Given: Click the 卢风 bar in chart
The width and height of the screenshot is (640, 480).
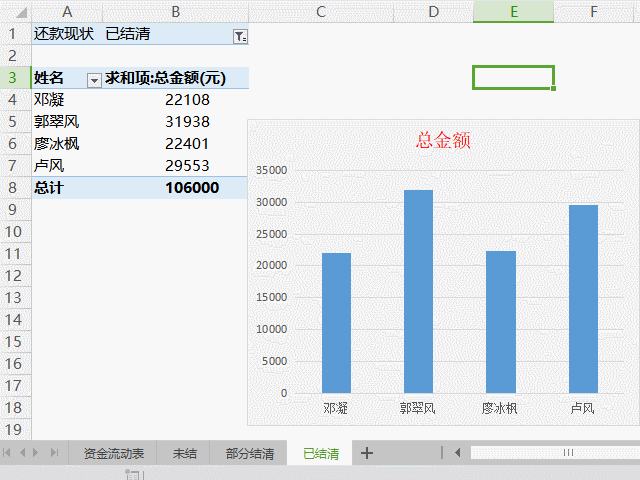Looking at the screenshot, I should click(x=583, y=299).
